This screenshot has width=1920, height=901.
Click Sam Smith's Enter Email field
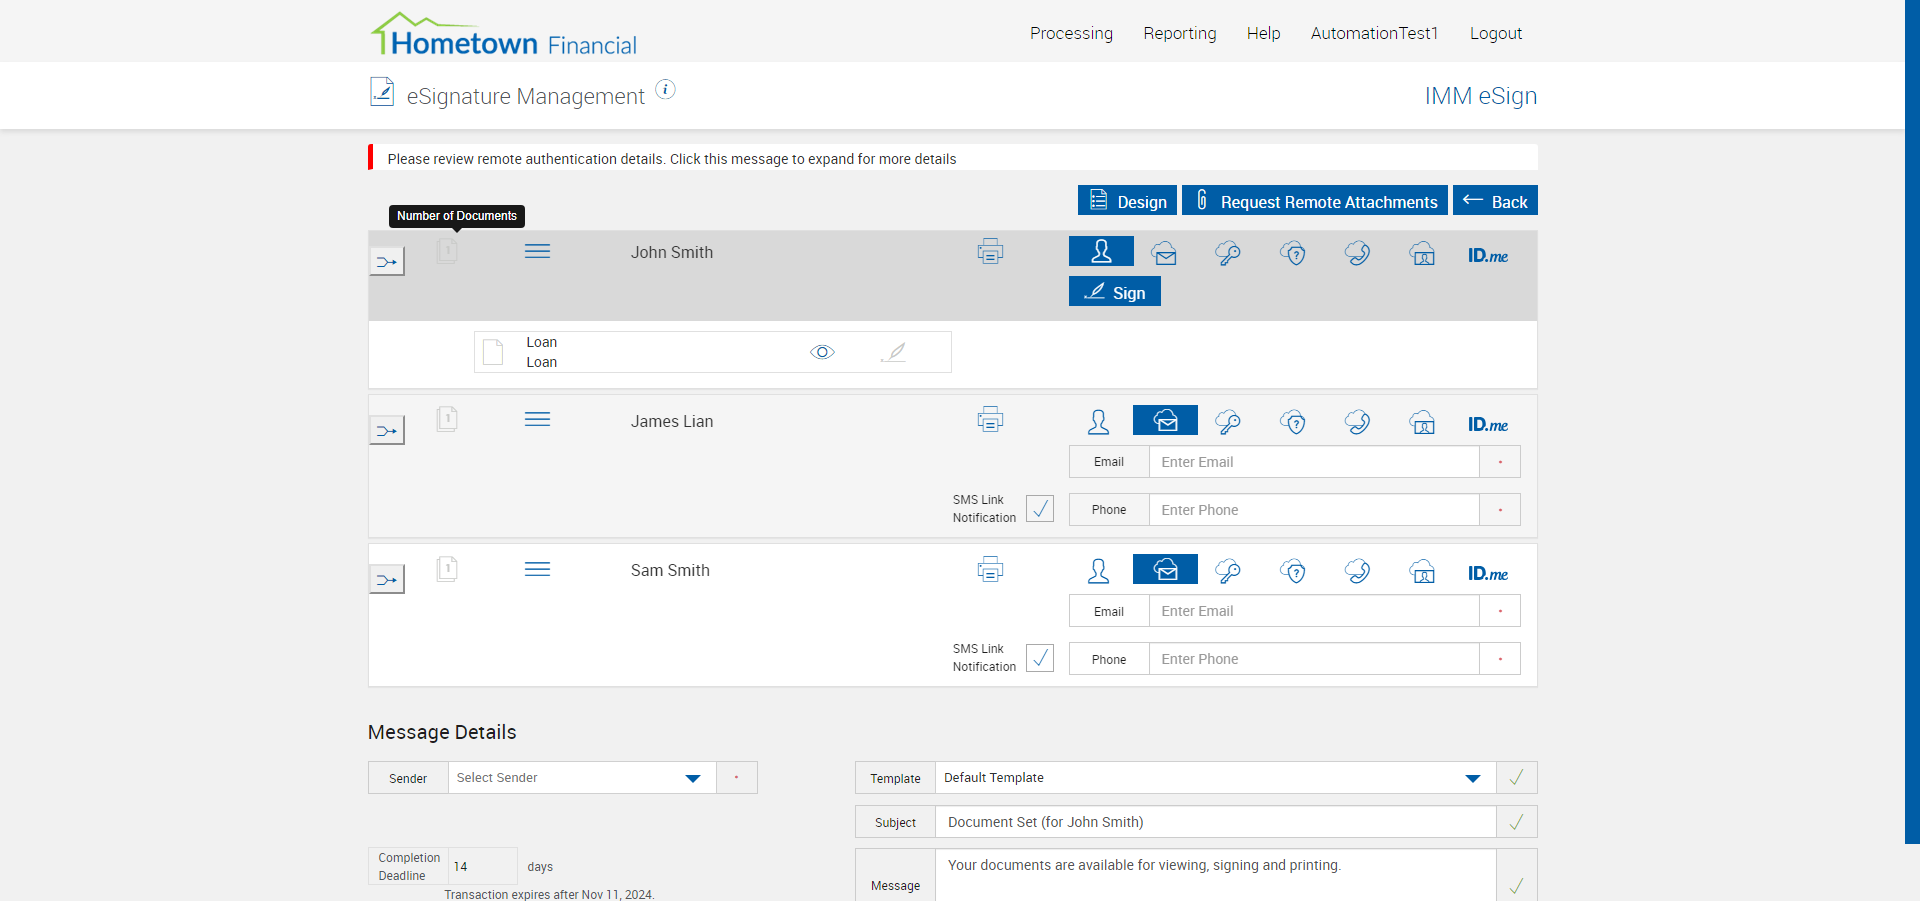1314,611
